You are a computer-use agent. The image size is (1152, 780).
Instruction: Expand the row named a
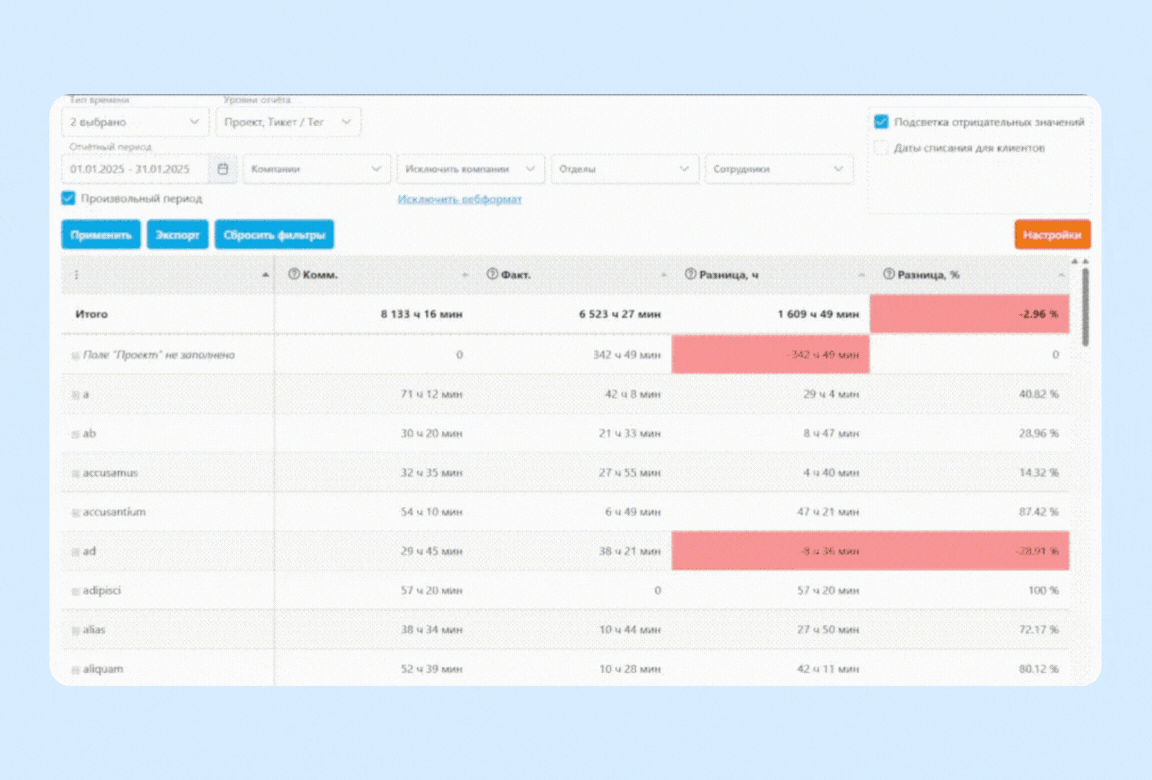[x=75, y=395]
